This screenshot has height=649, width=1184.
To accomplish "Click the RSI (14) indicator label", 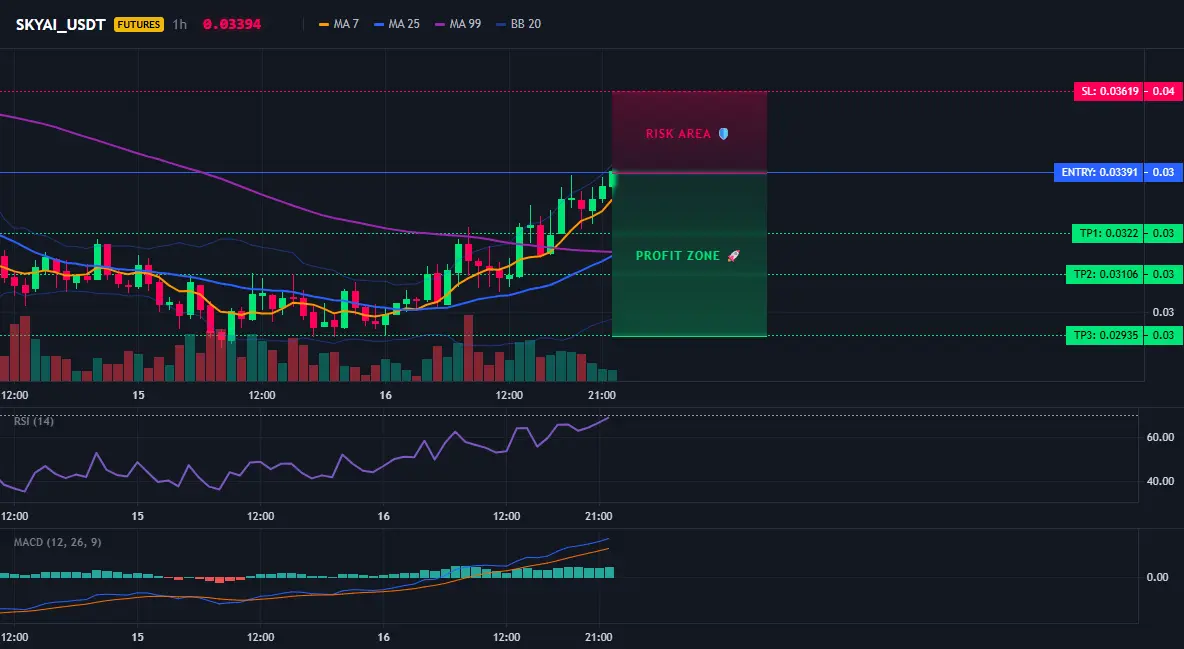I will click(x=34, y=421).
